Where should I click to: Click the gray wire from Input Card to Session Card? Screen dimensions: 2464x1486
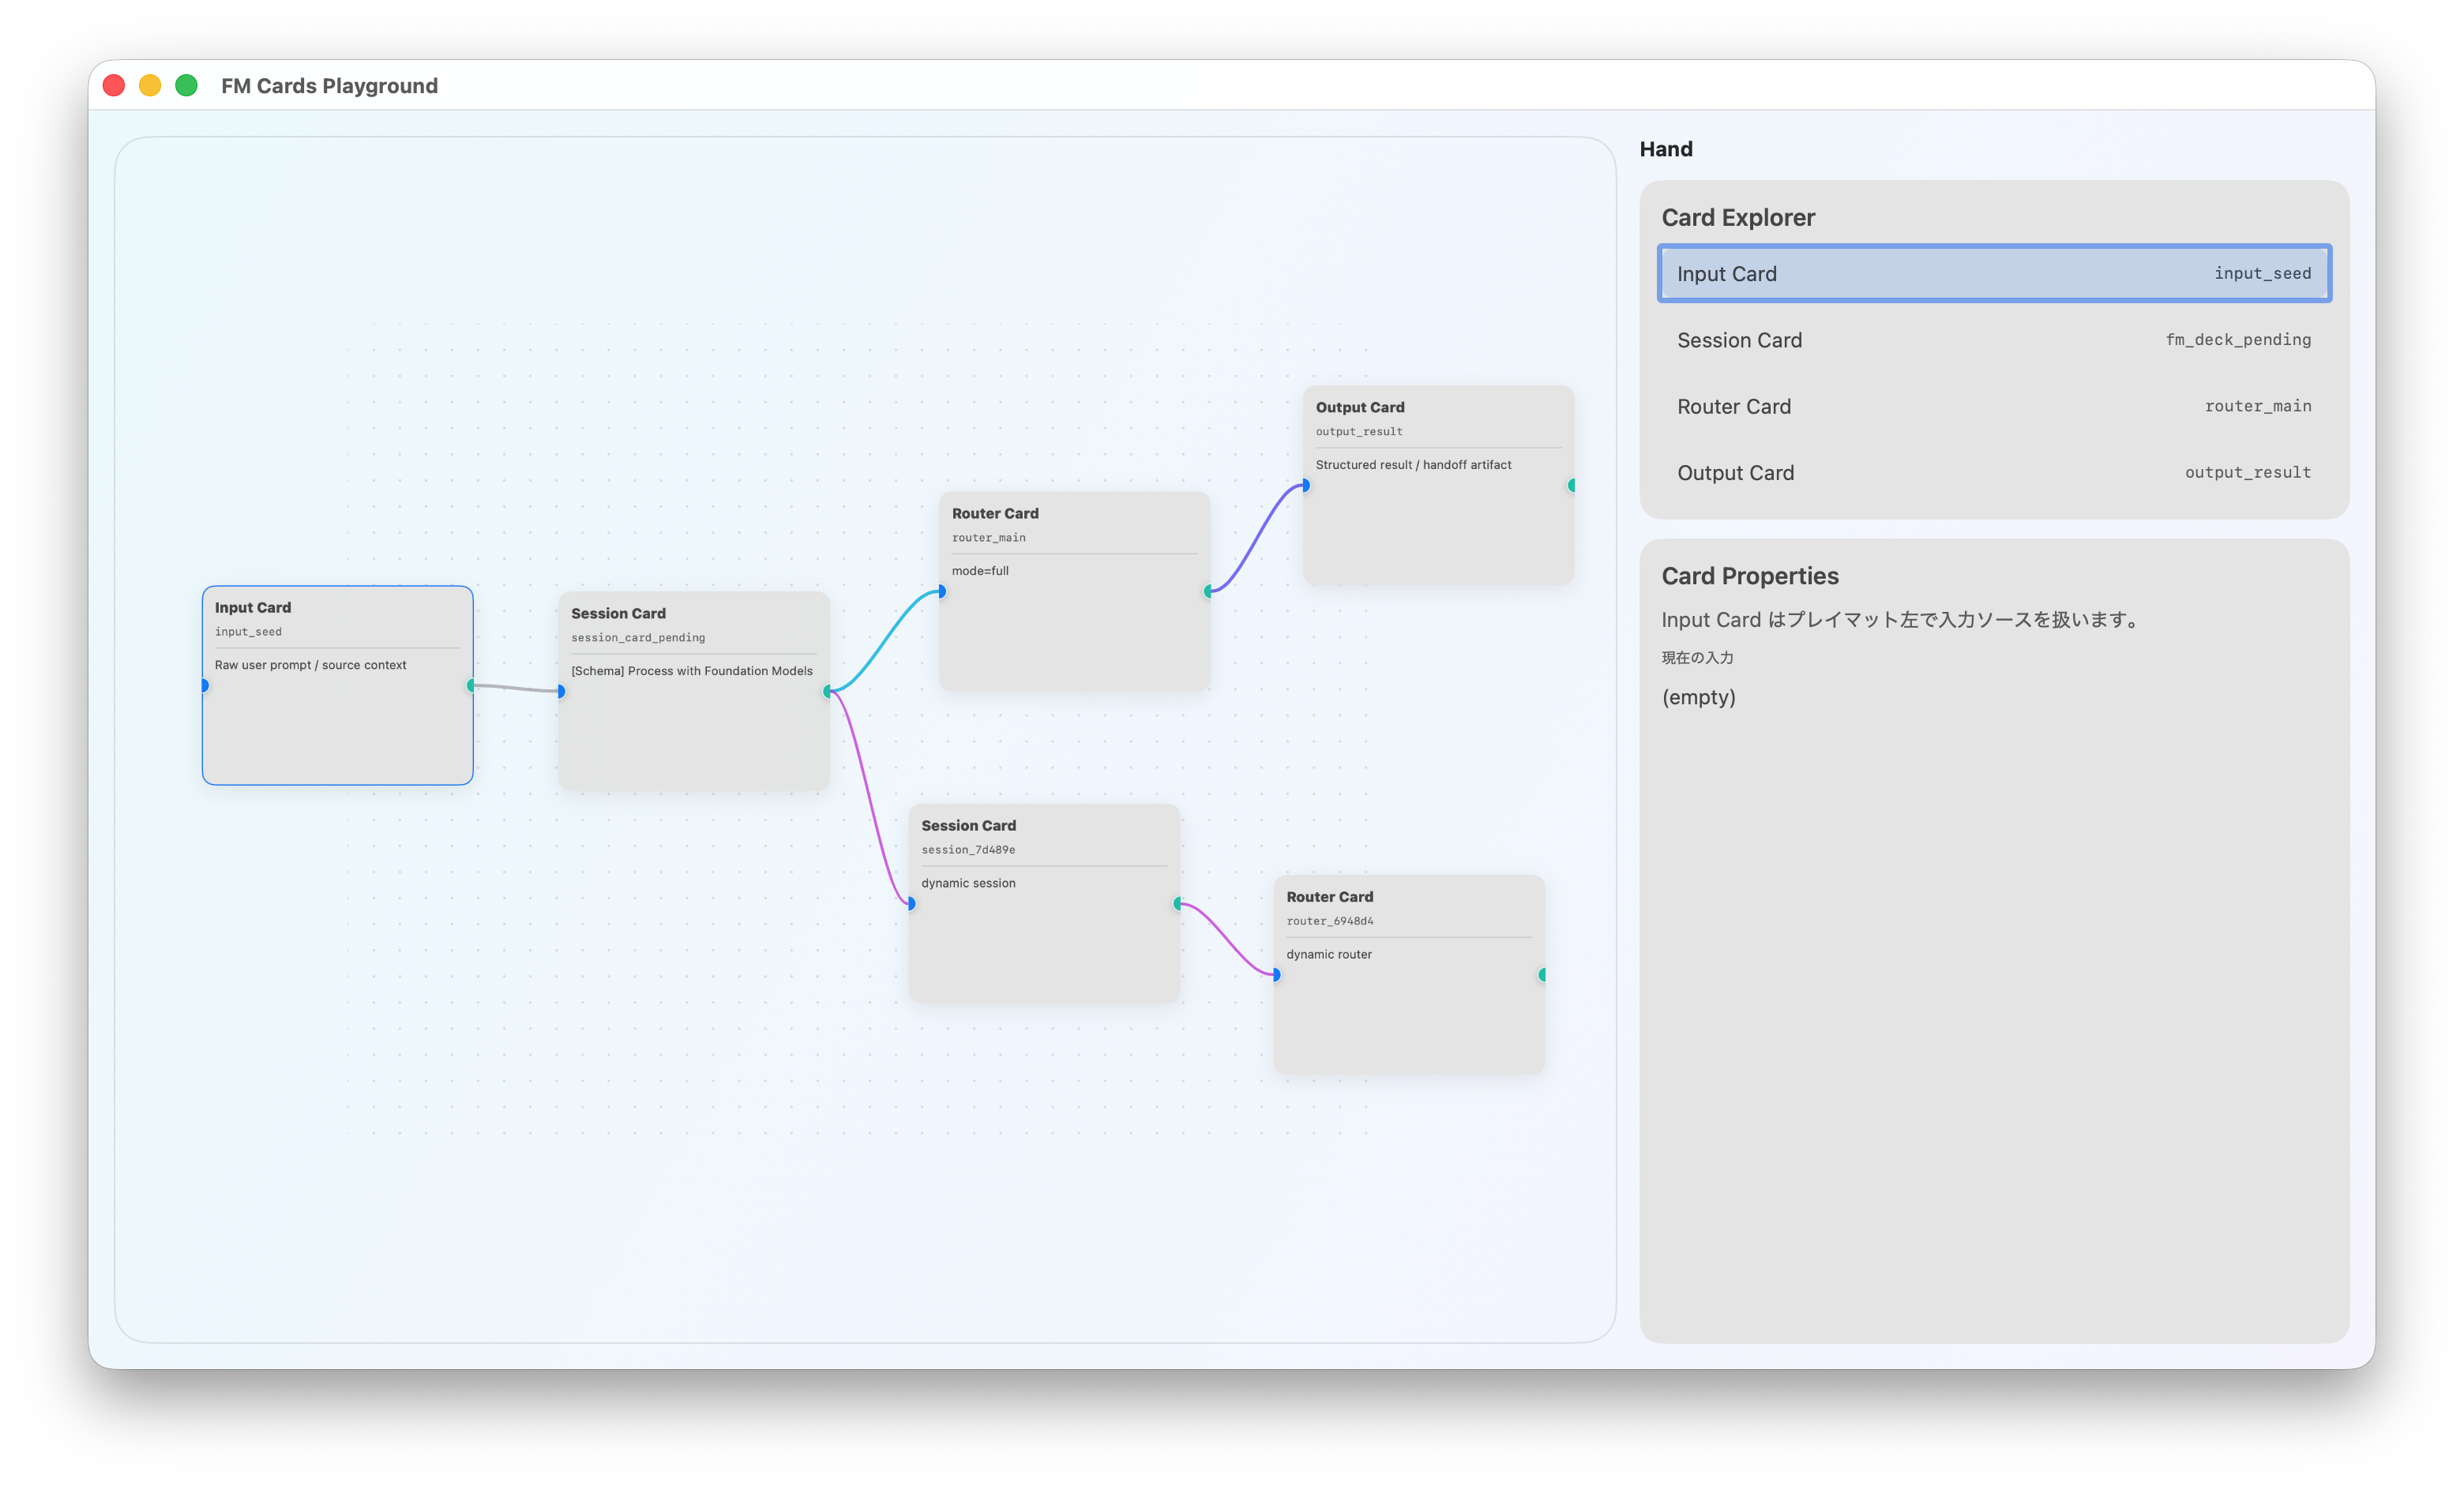tap(516, 688)
